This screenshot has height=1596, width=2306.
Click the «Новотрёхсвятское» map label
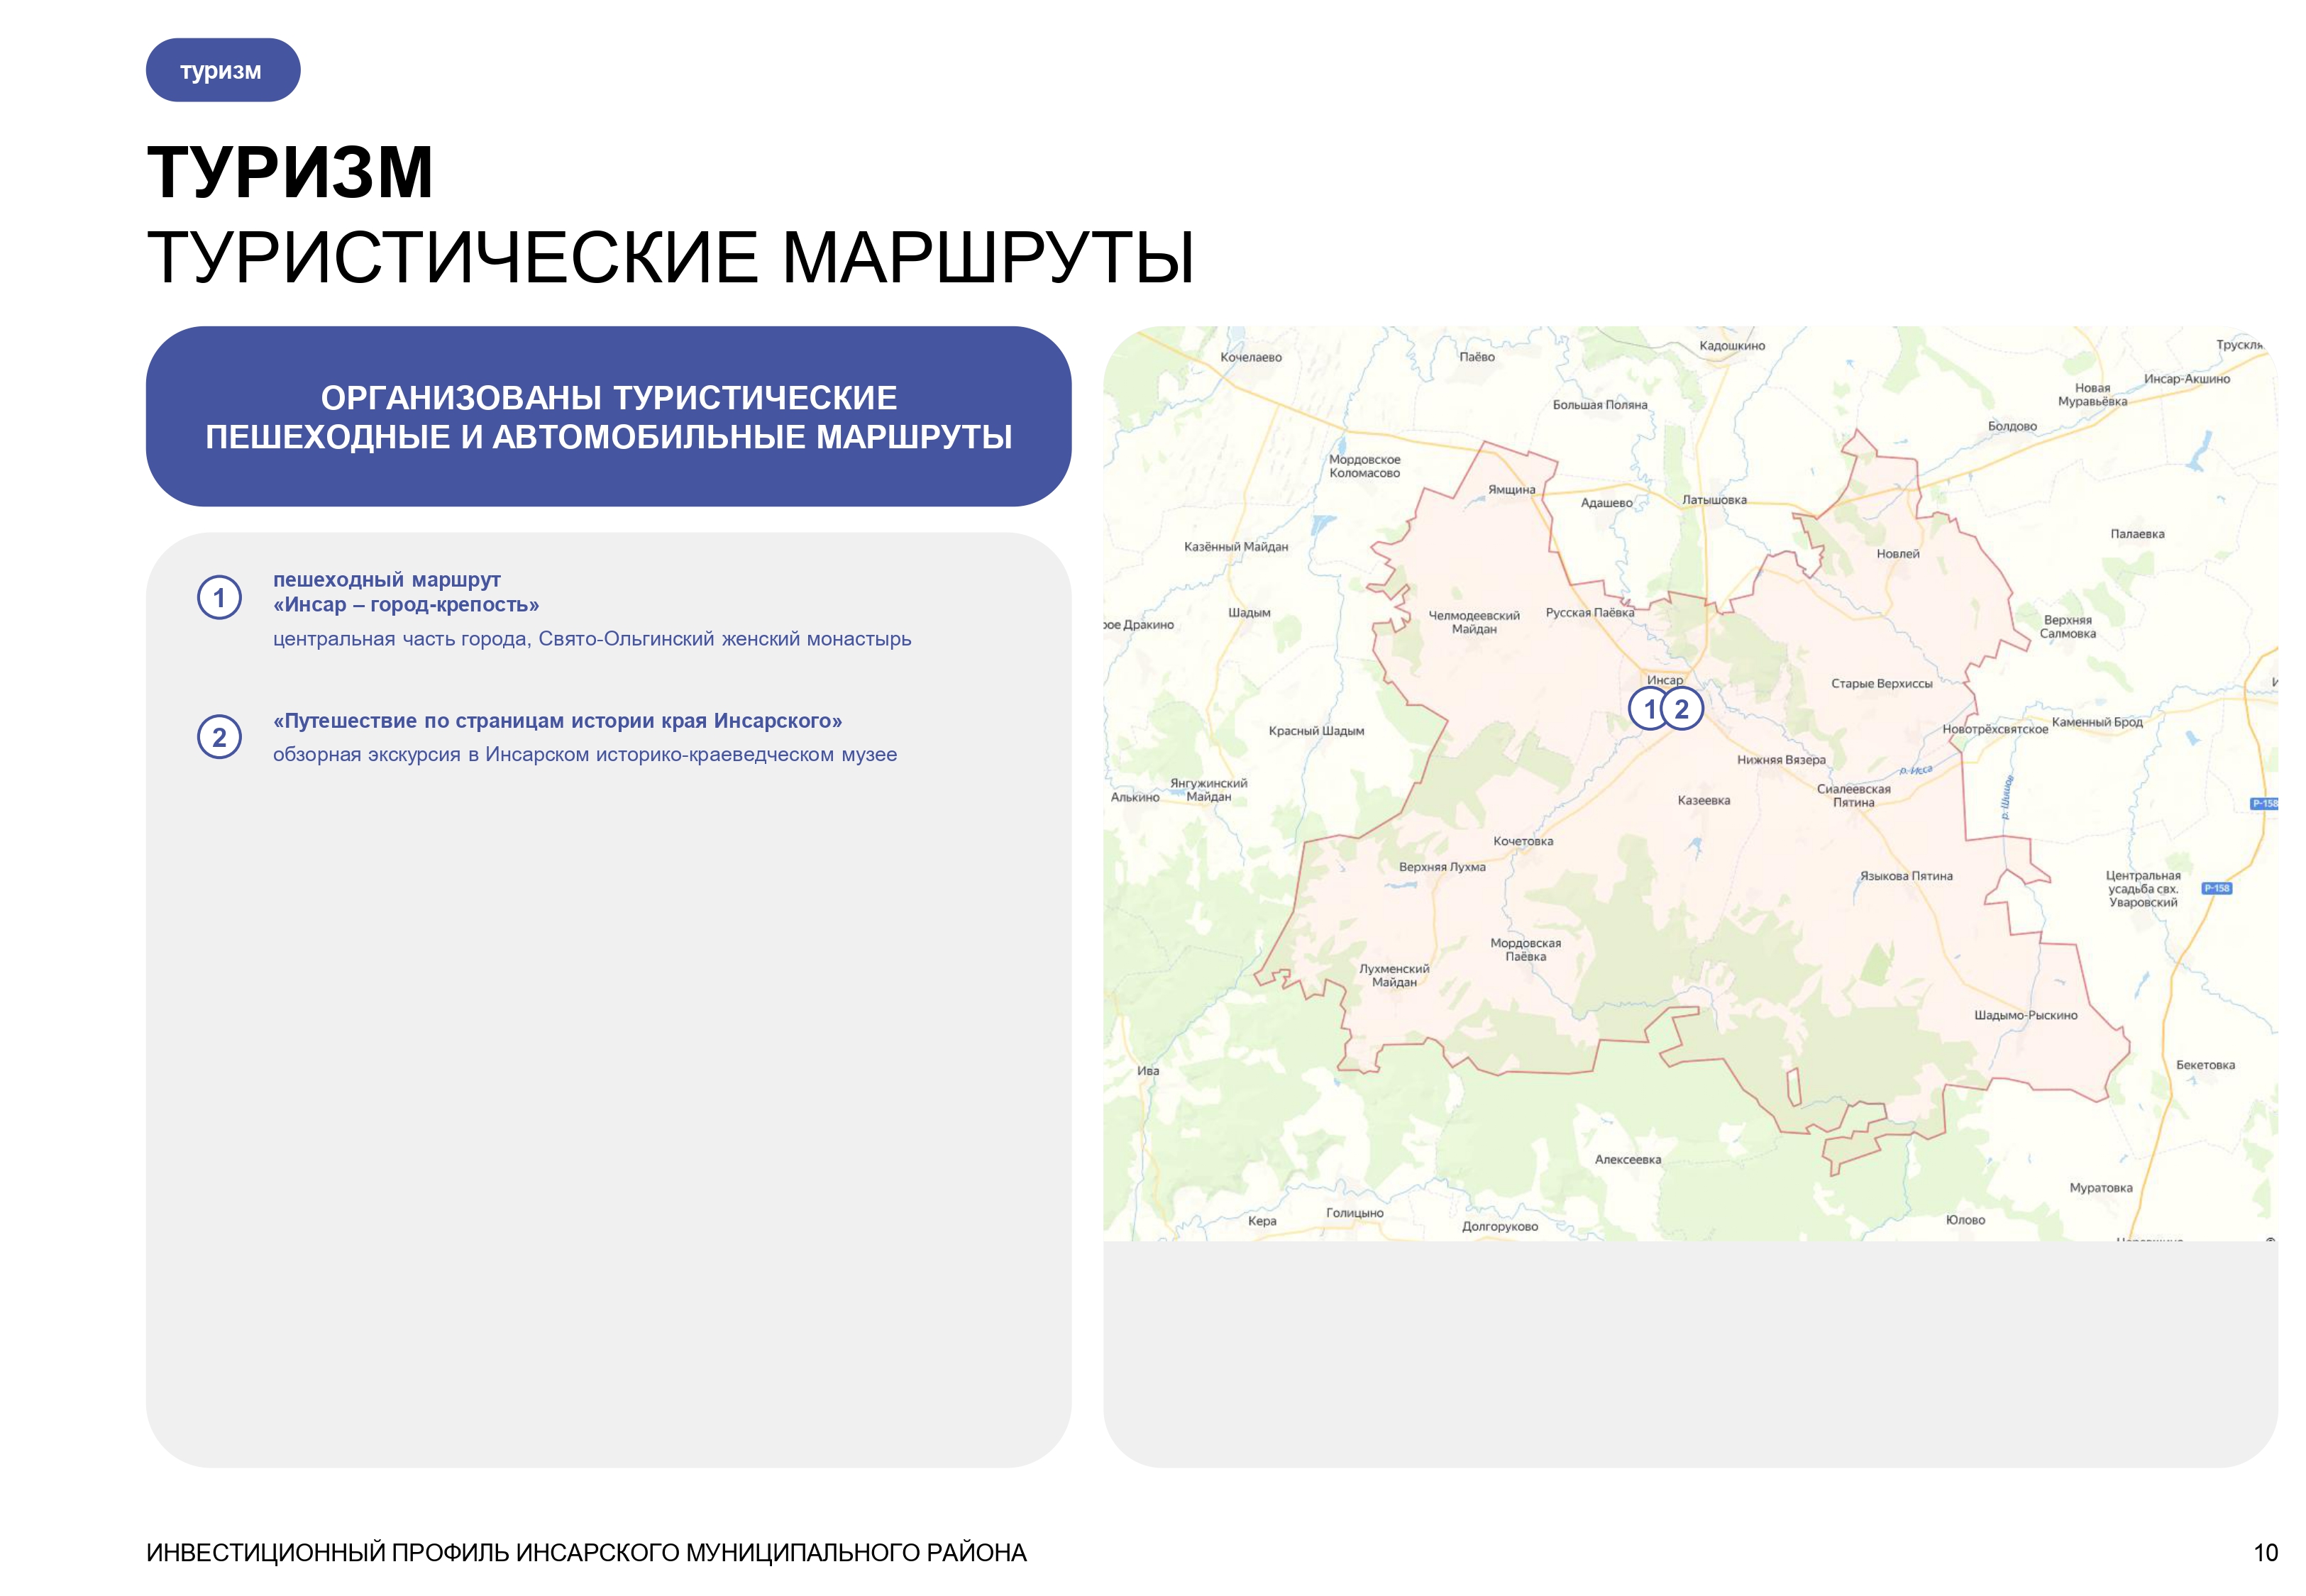pos(1995,729)
